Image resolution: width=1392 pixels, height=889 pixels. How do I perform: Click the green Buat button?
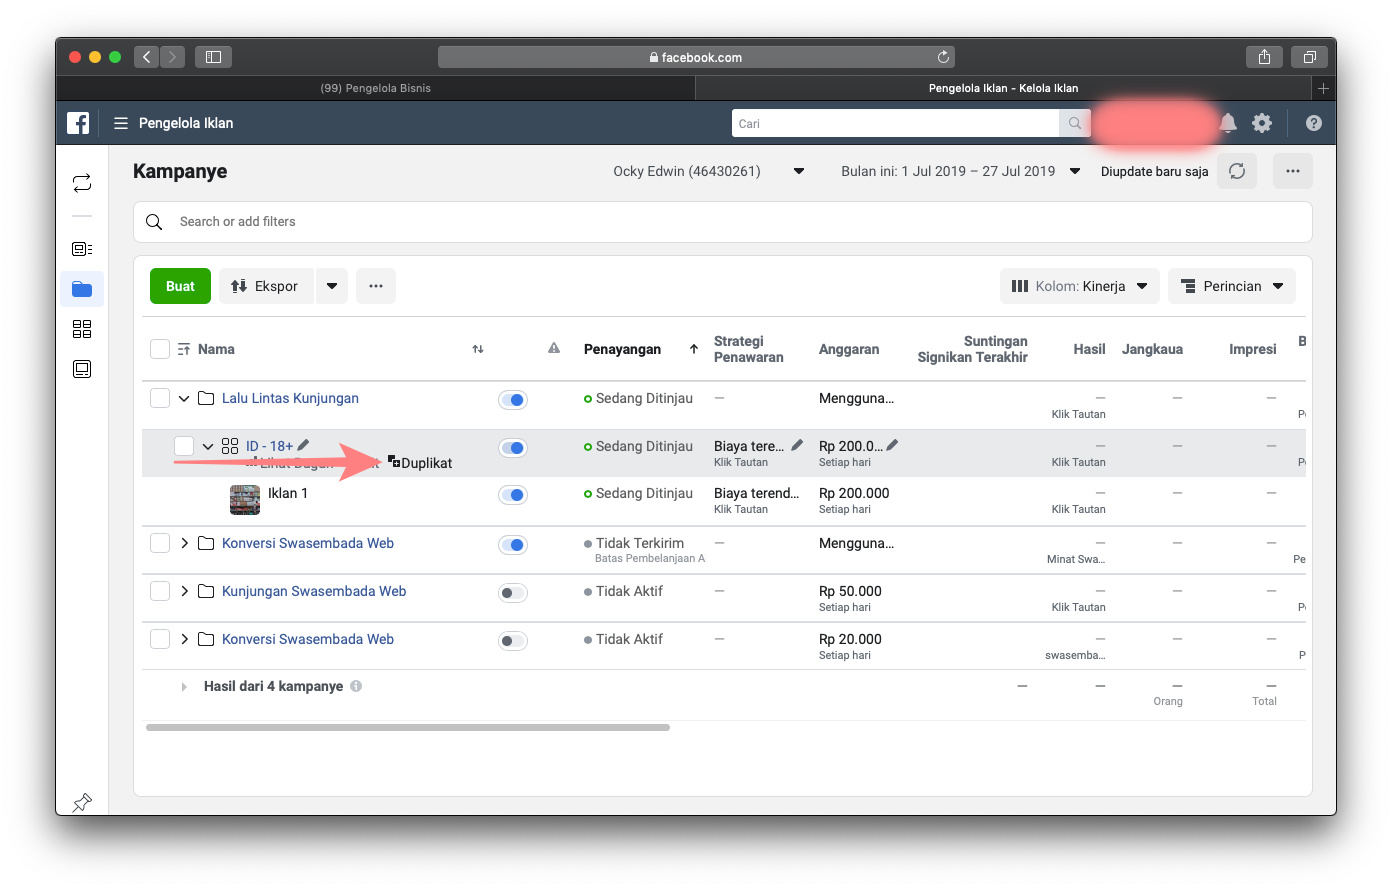(x=180, y=286)
